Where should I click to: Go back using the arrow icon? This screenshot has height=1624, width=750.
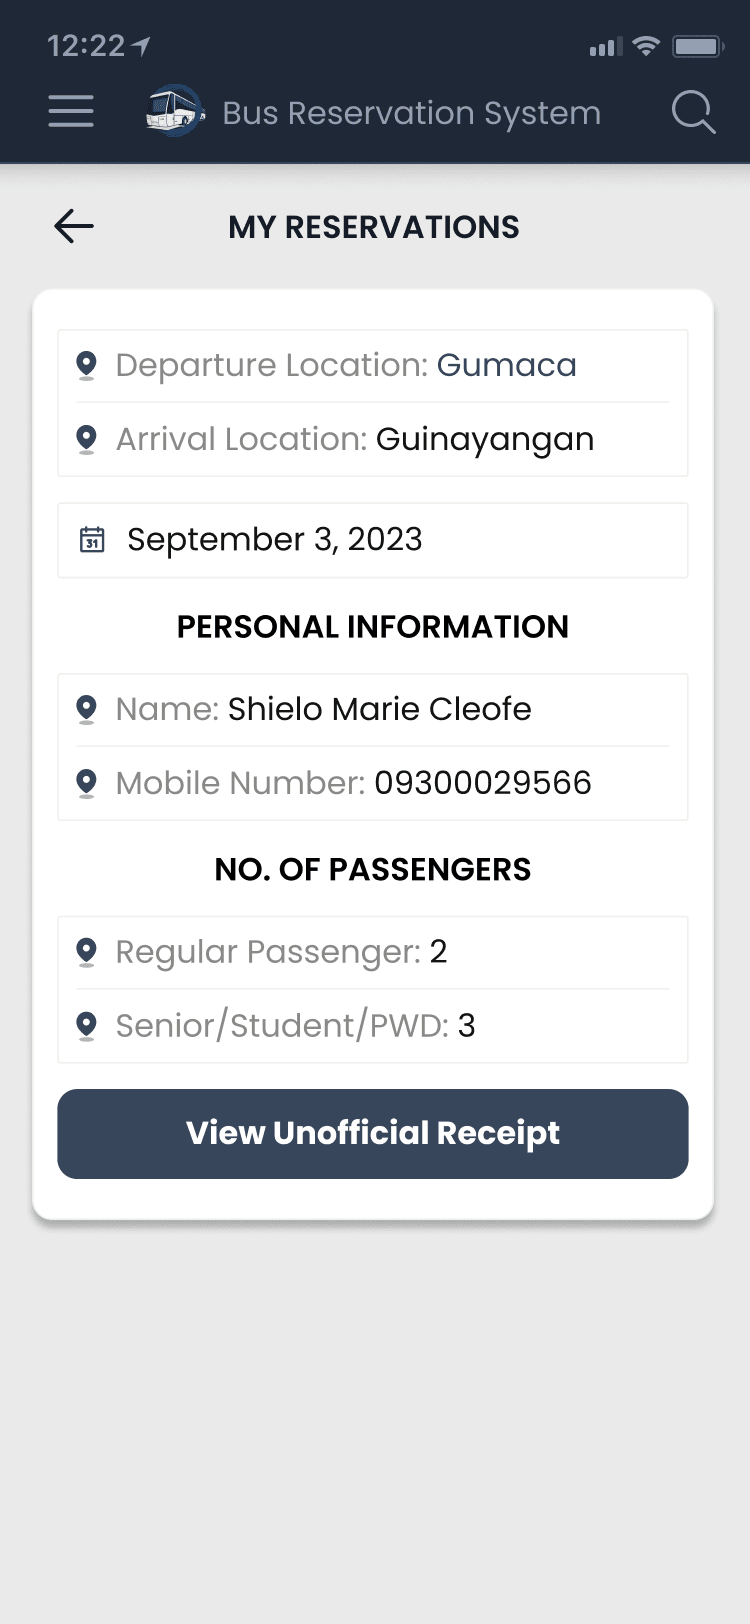click(74, 226)
